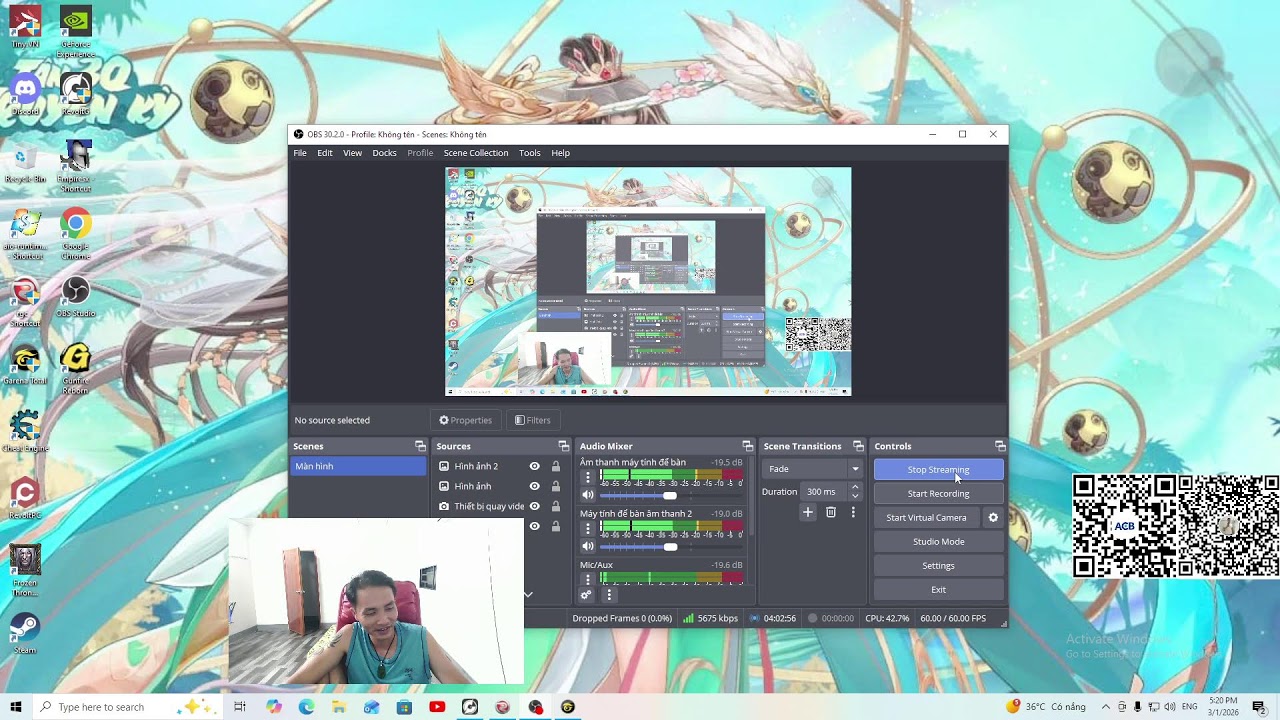The height and width of the screenshot is (720, 1280).
Task: Open Windows Start menu
Action: [x=16, y=707]
